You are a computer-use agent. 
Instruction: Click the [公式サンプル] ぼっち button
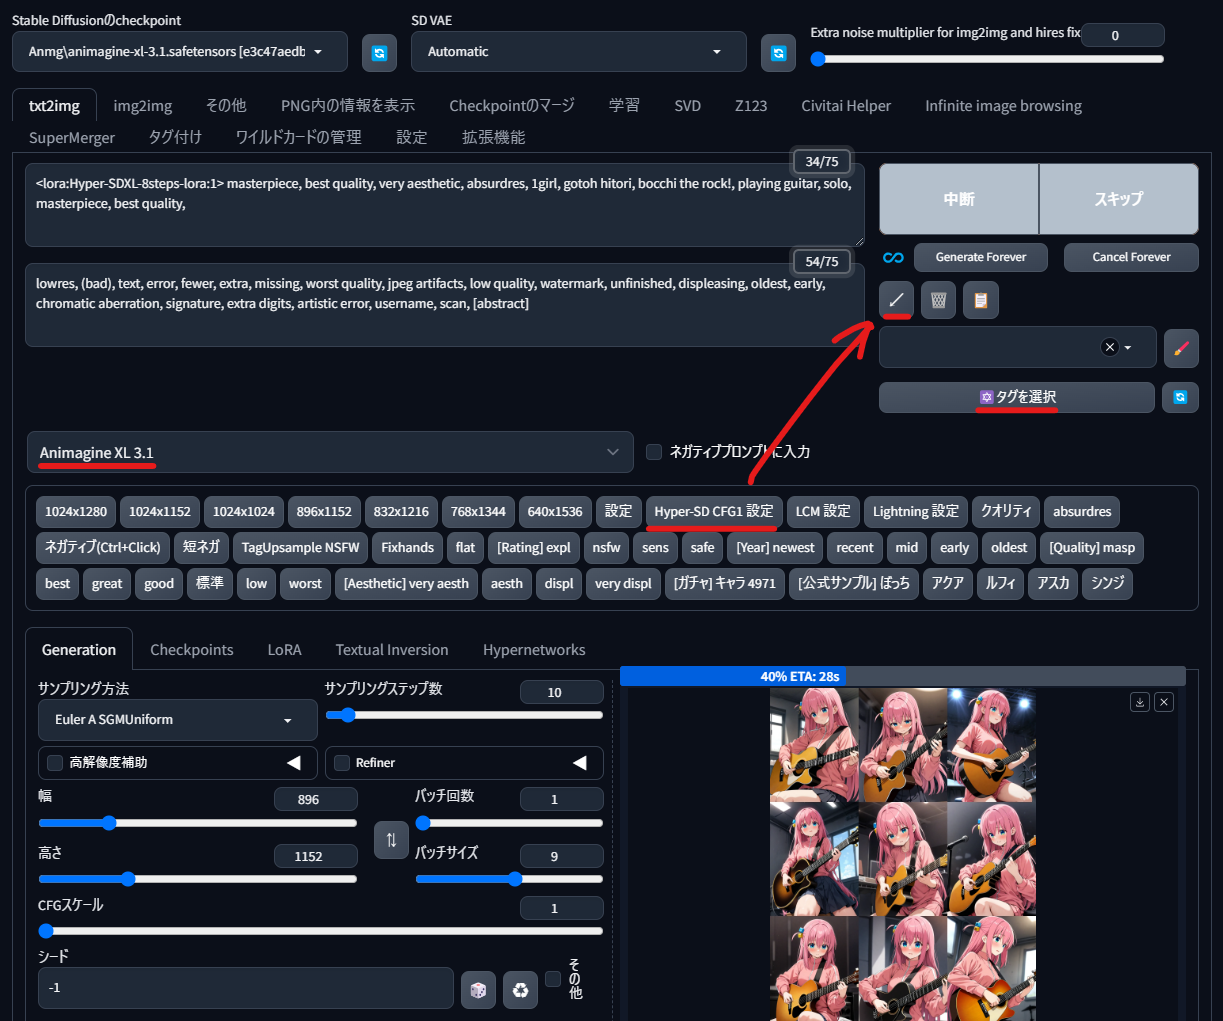click(x=854, y=584)
